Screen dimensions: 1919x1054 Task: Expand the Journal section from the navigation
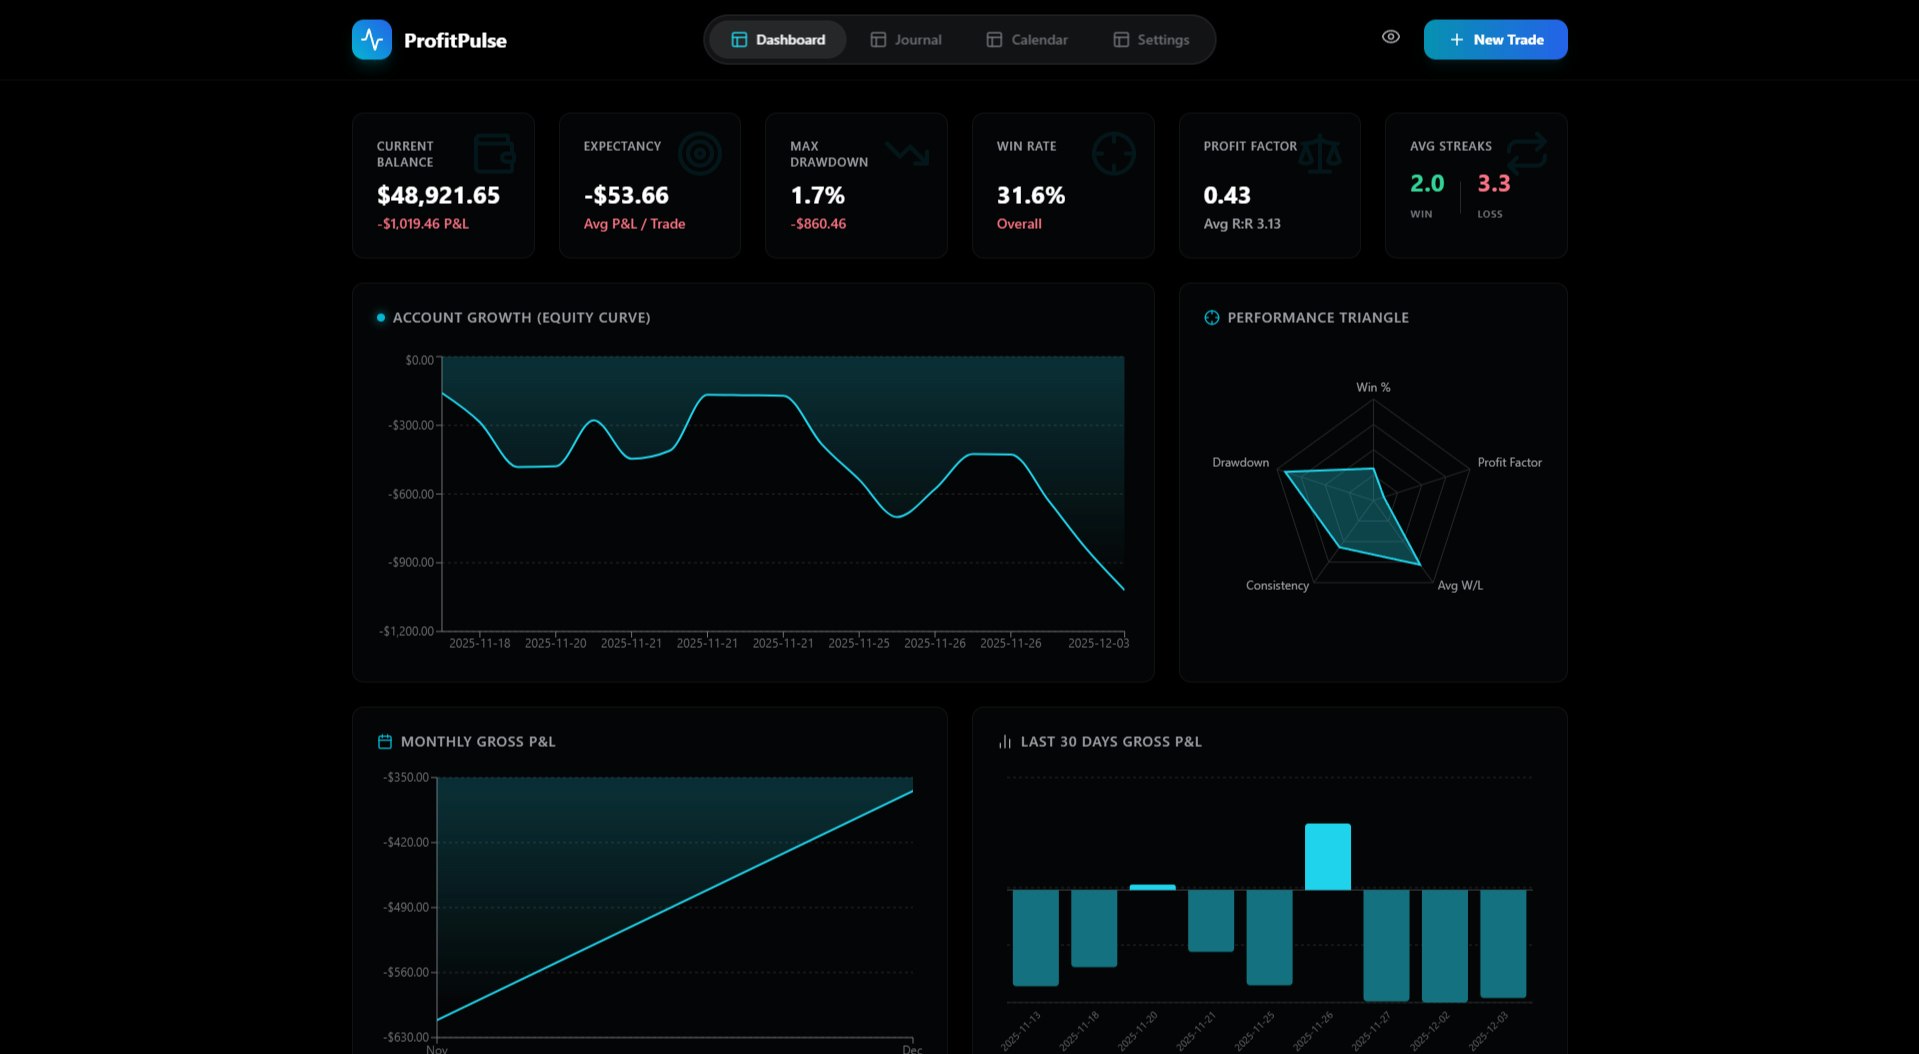(x=905, y=39)
